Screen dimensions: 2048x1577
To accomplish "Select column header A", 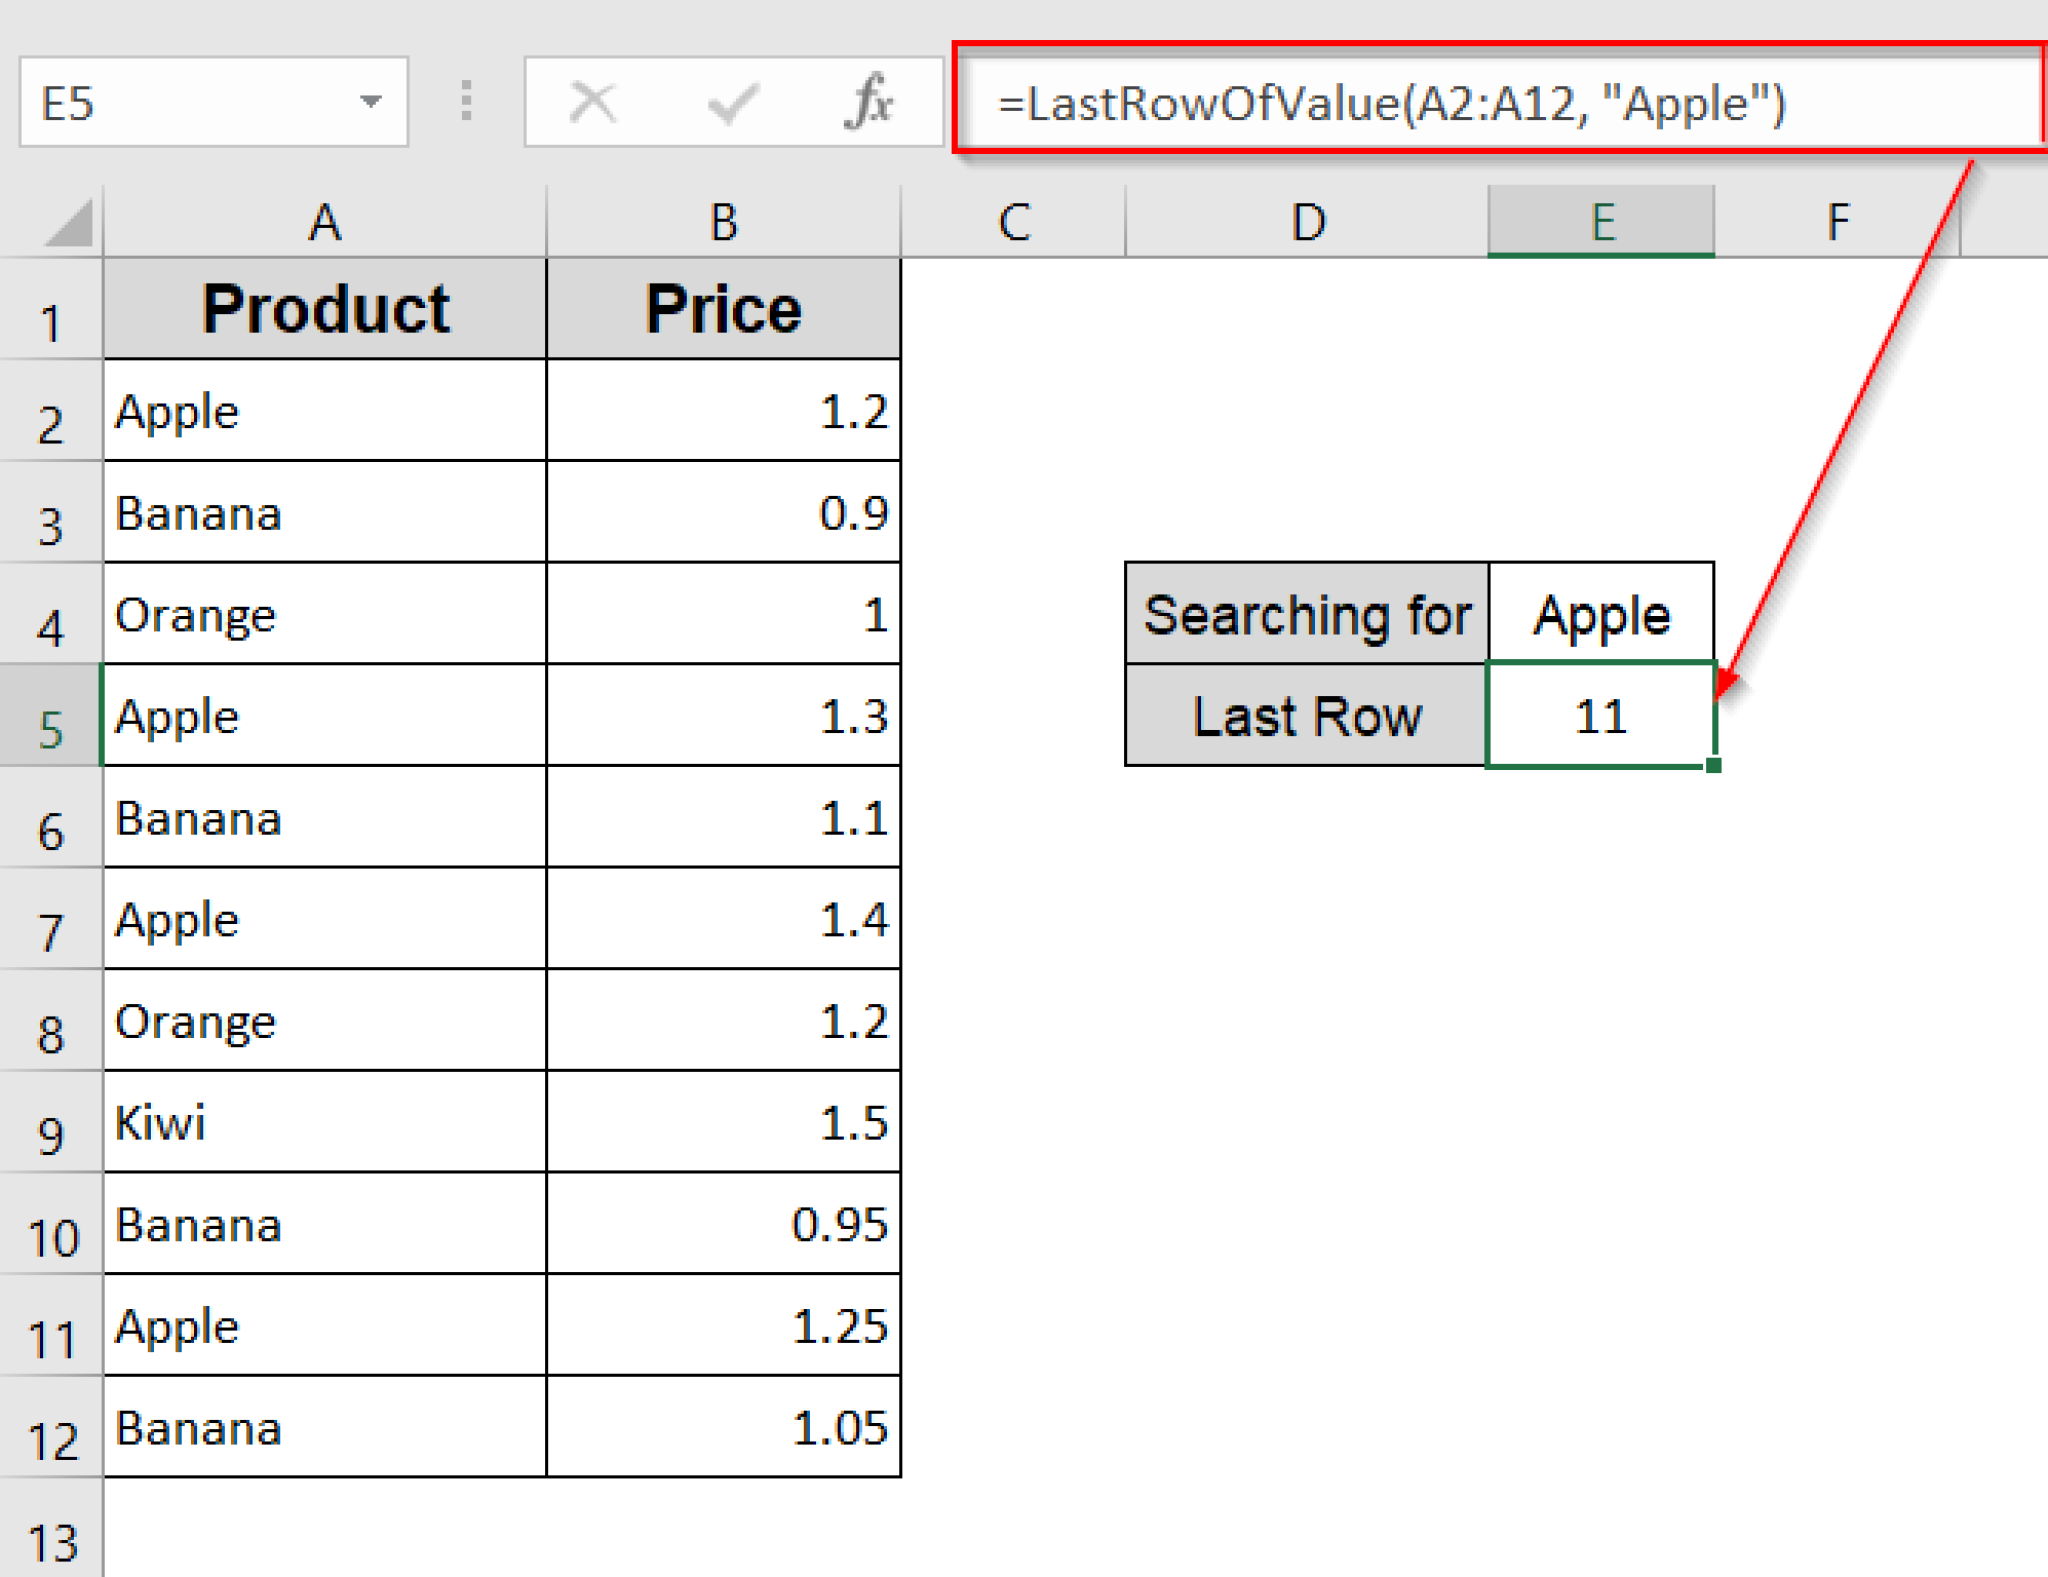I will coord(324,222).
